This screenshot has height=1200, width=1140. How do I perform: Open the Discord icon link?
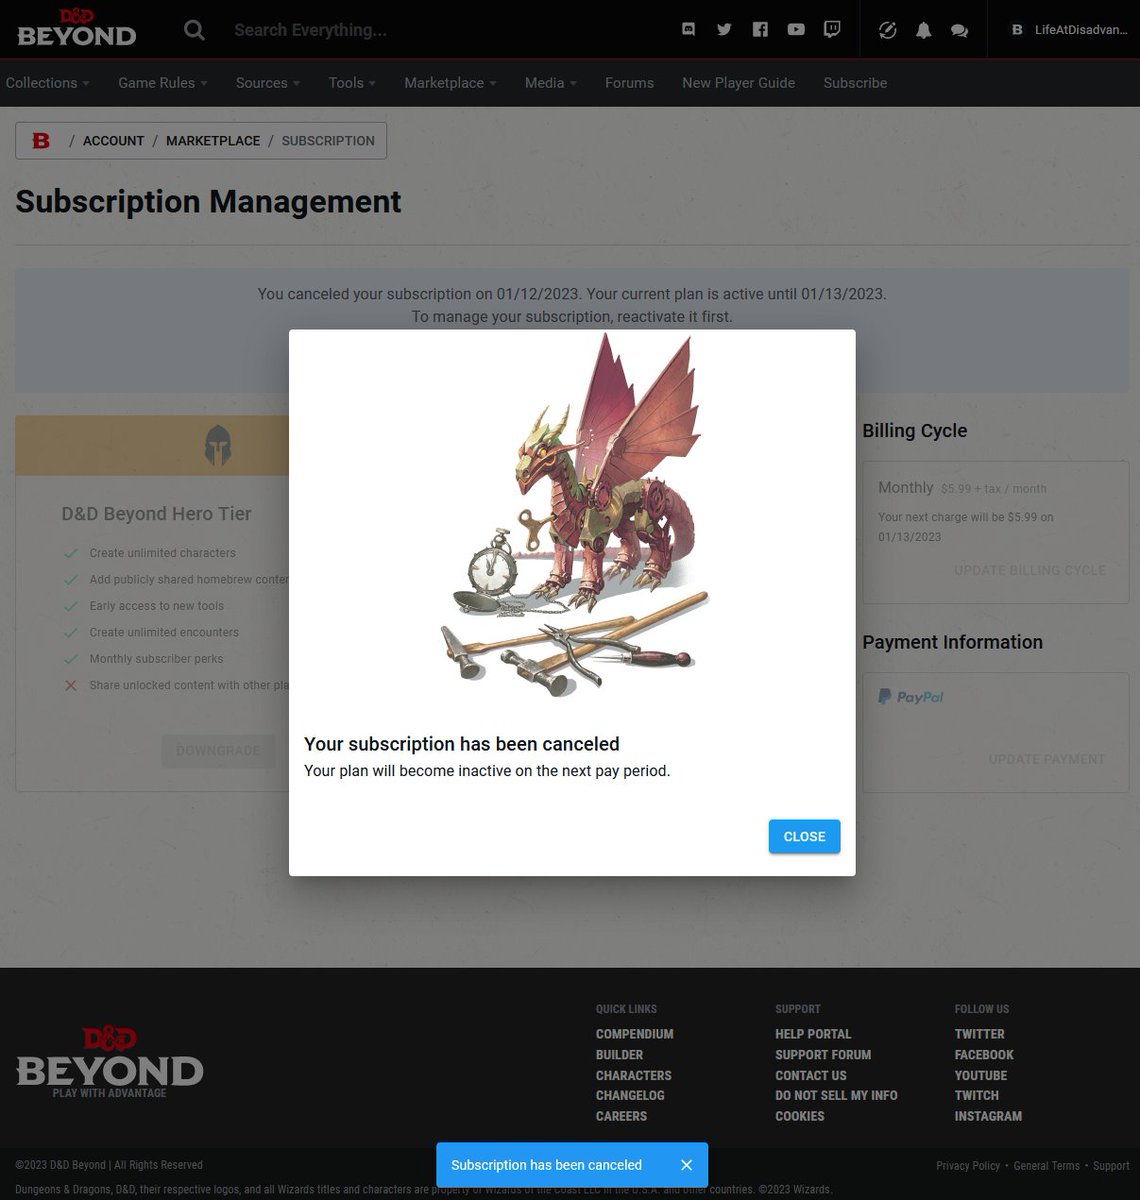click(688, 30)
